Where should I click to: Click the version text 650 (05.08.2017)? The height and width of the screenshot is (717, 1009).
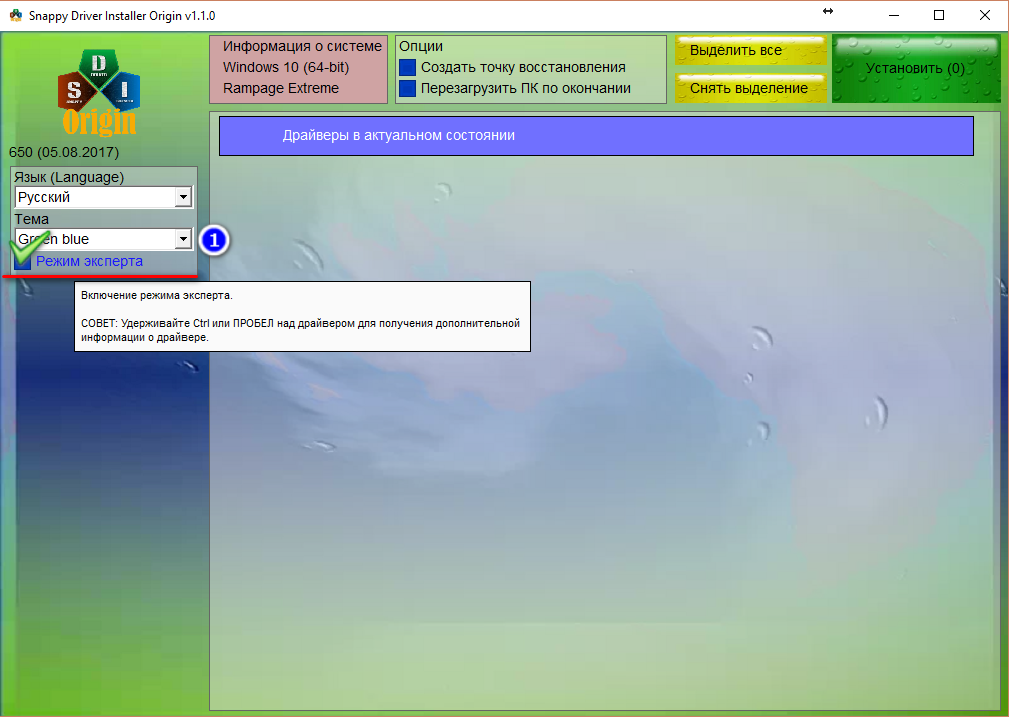[64, 153]
